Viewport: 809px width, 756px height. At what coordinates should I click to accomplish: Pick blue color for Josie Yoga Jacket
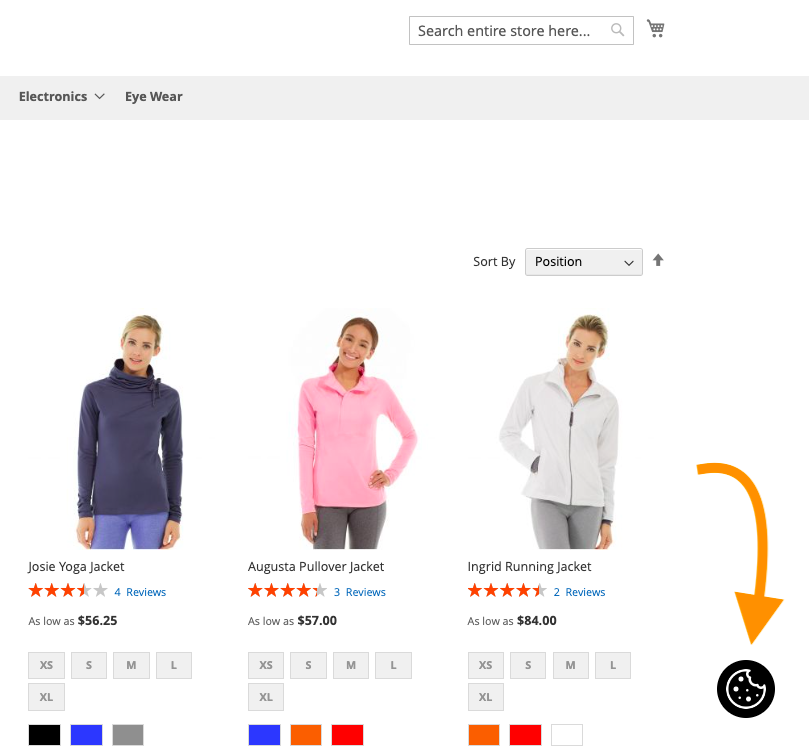point(86,735)
